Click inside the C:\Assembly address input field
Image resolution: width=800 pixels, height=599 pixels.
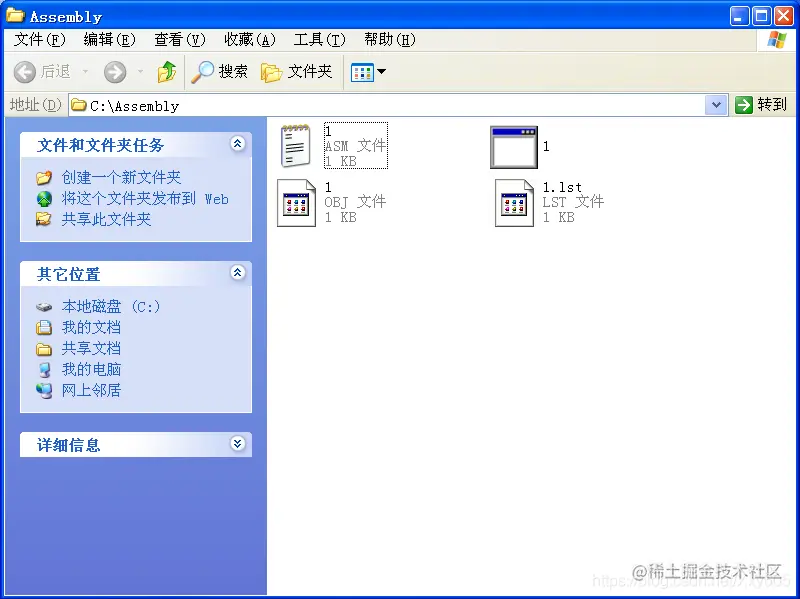tap(350, 104)
